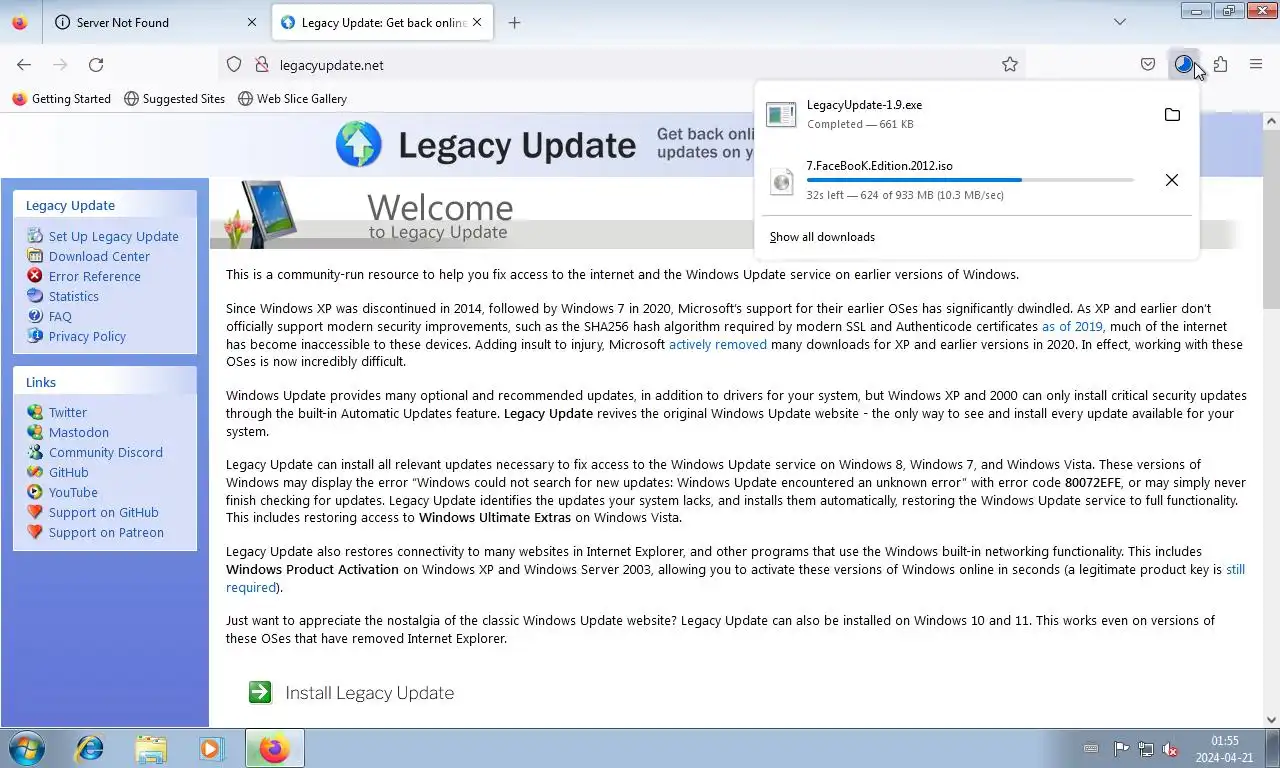Close the Server Not Found tab
This screenshot has width=1280, height=768.
252,22
